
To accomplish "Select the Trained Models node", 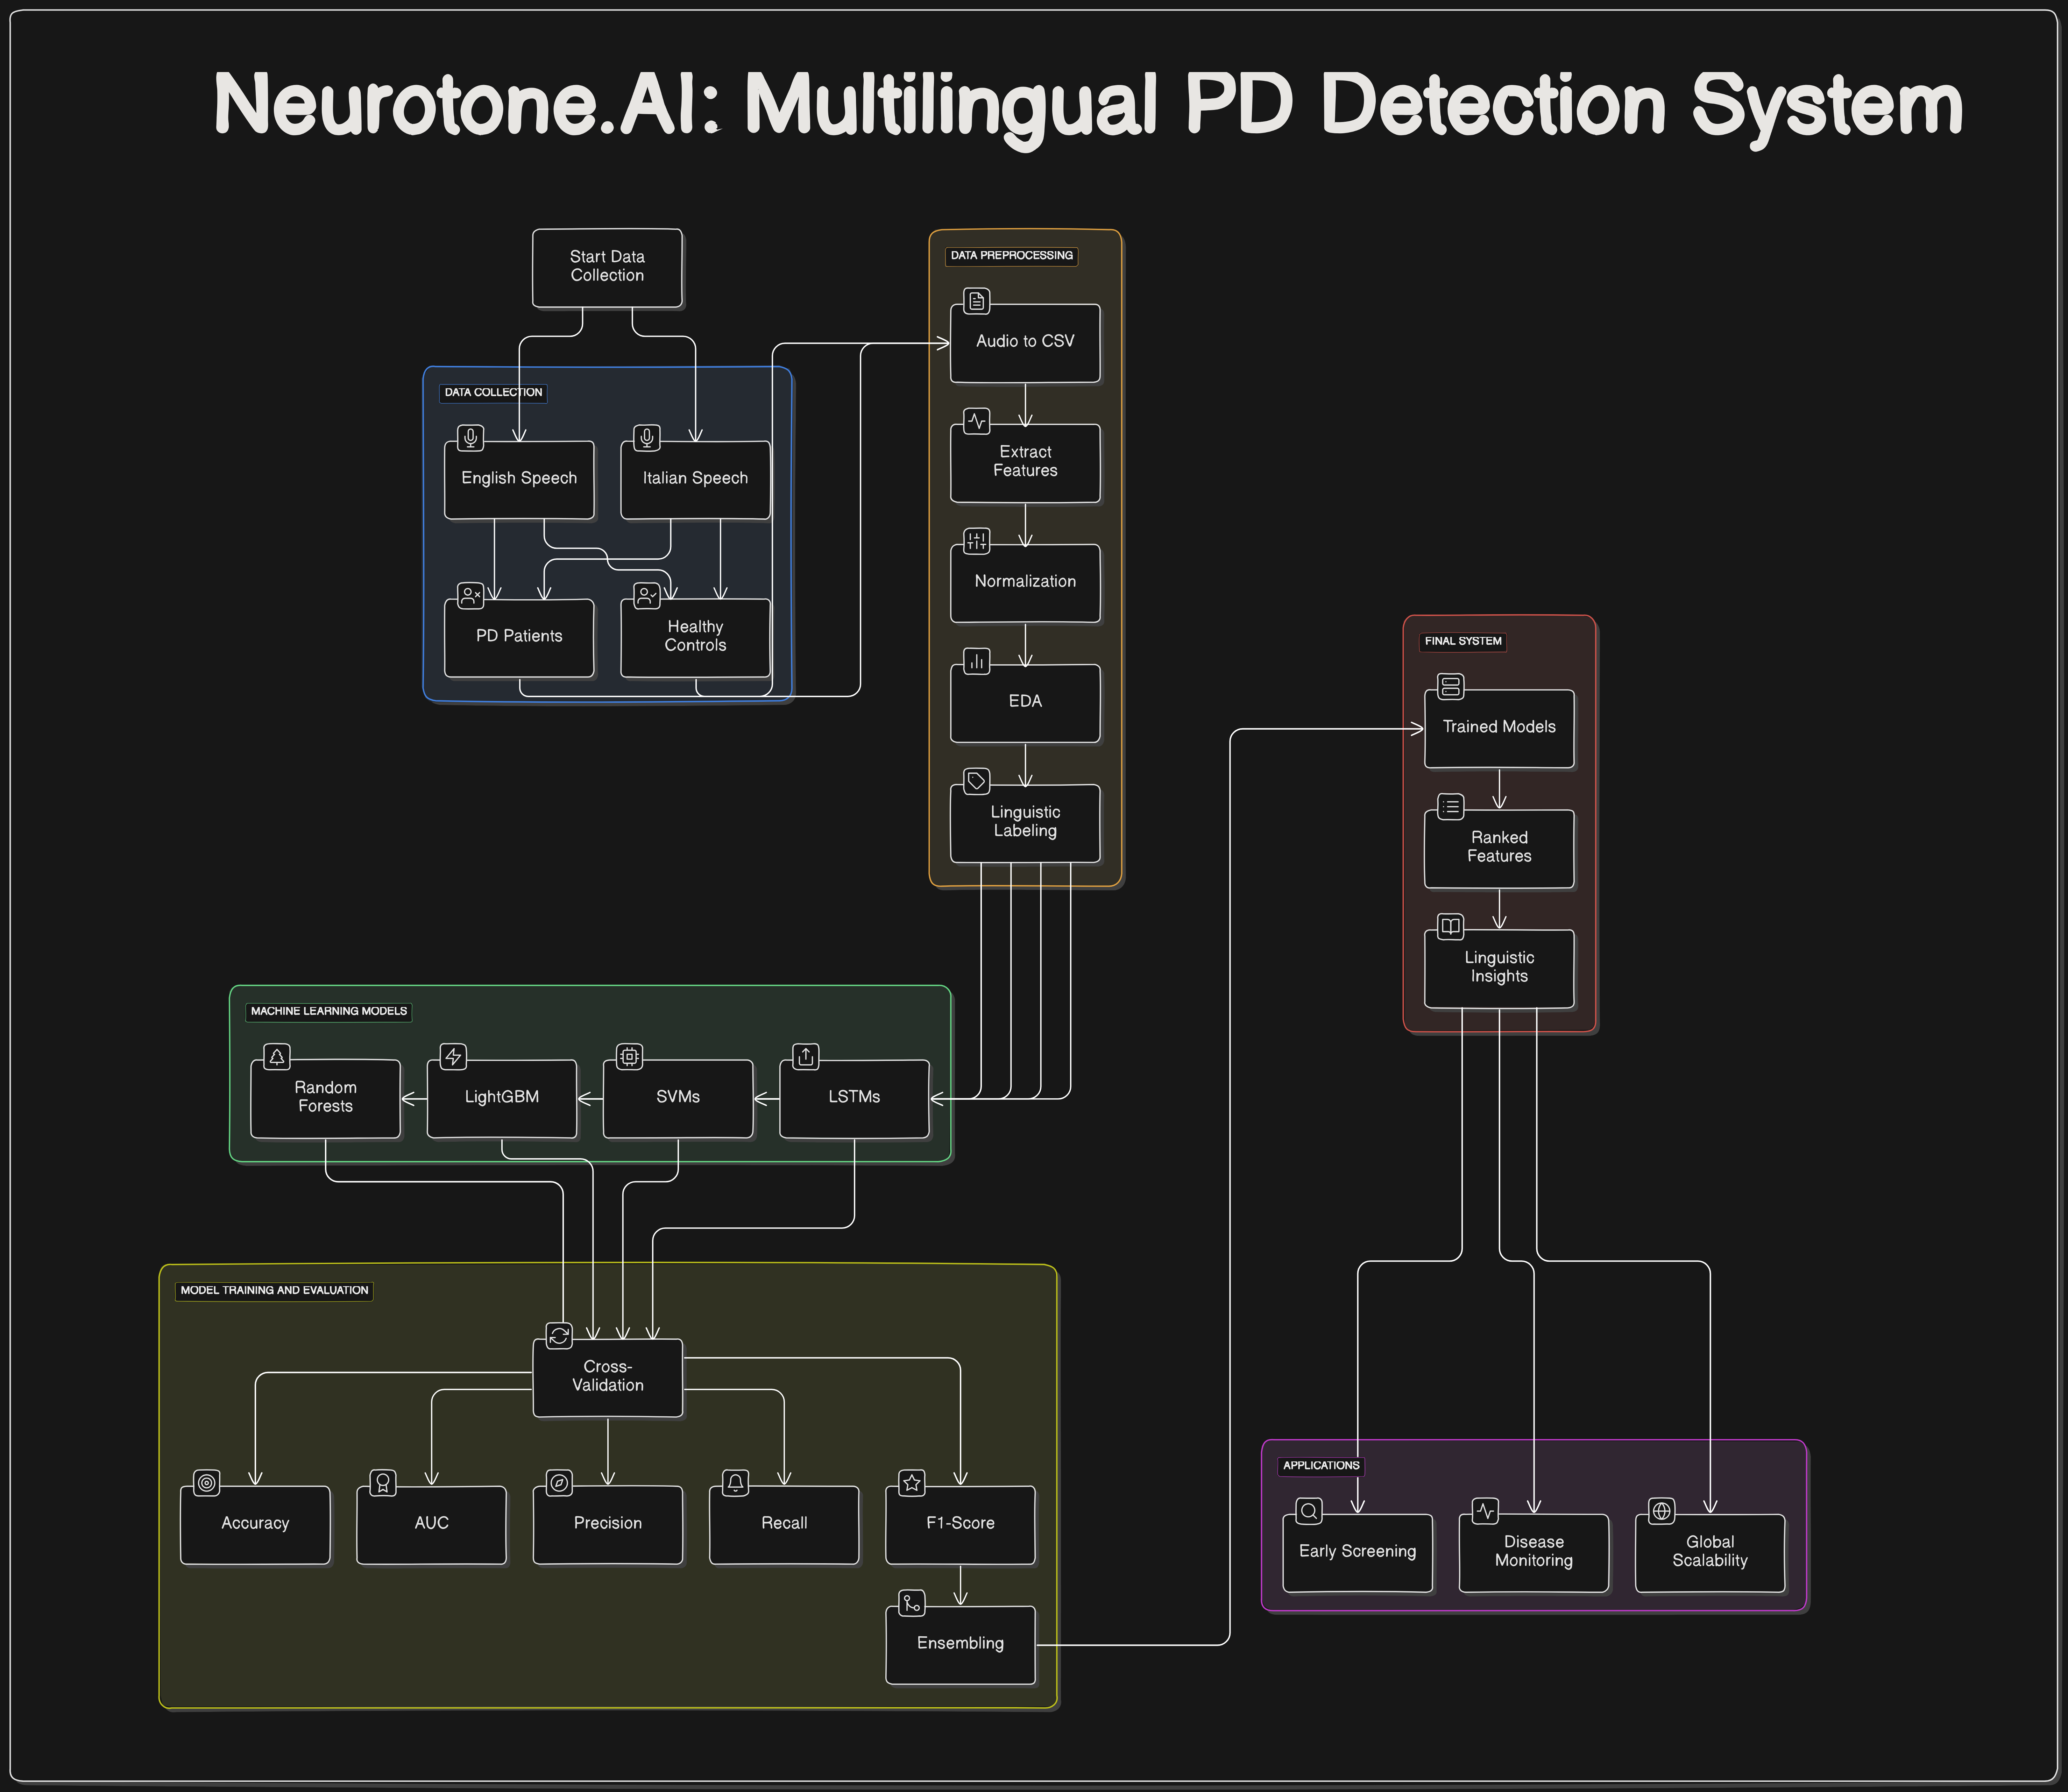I will coord(1499,729).
